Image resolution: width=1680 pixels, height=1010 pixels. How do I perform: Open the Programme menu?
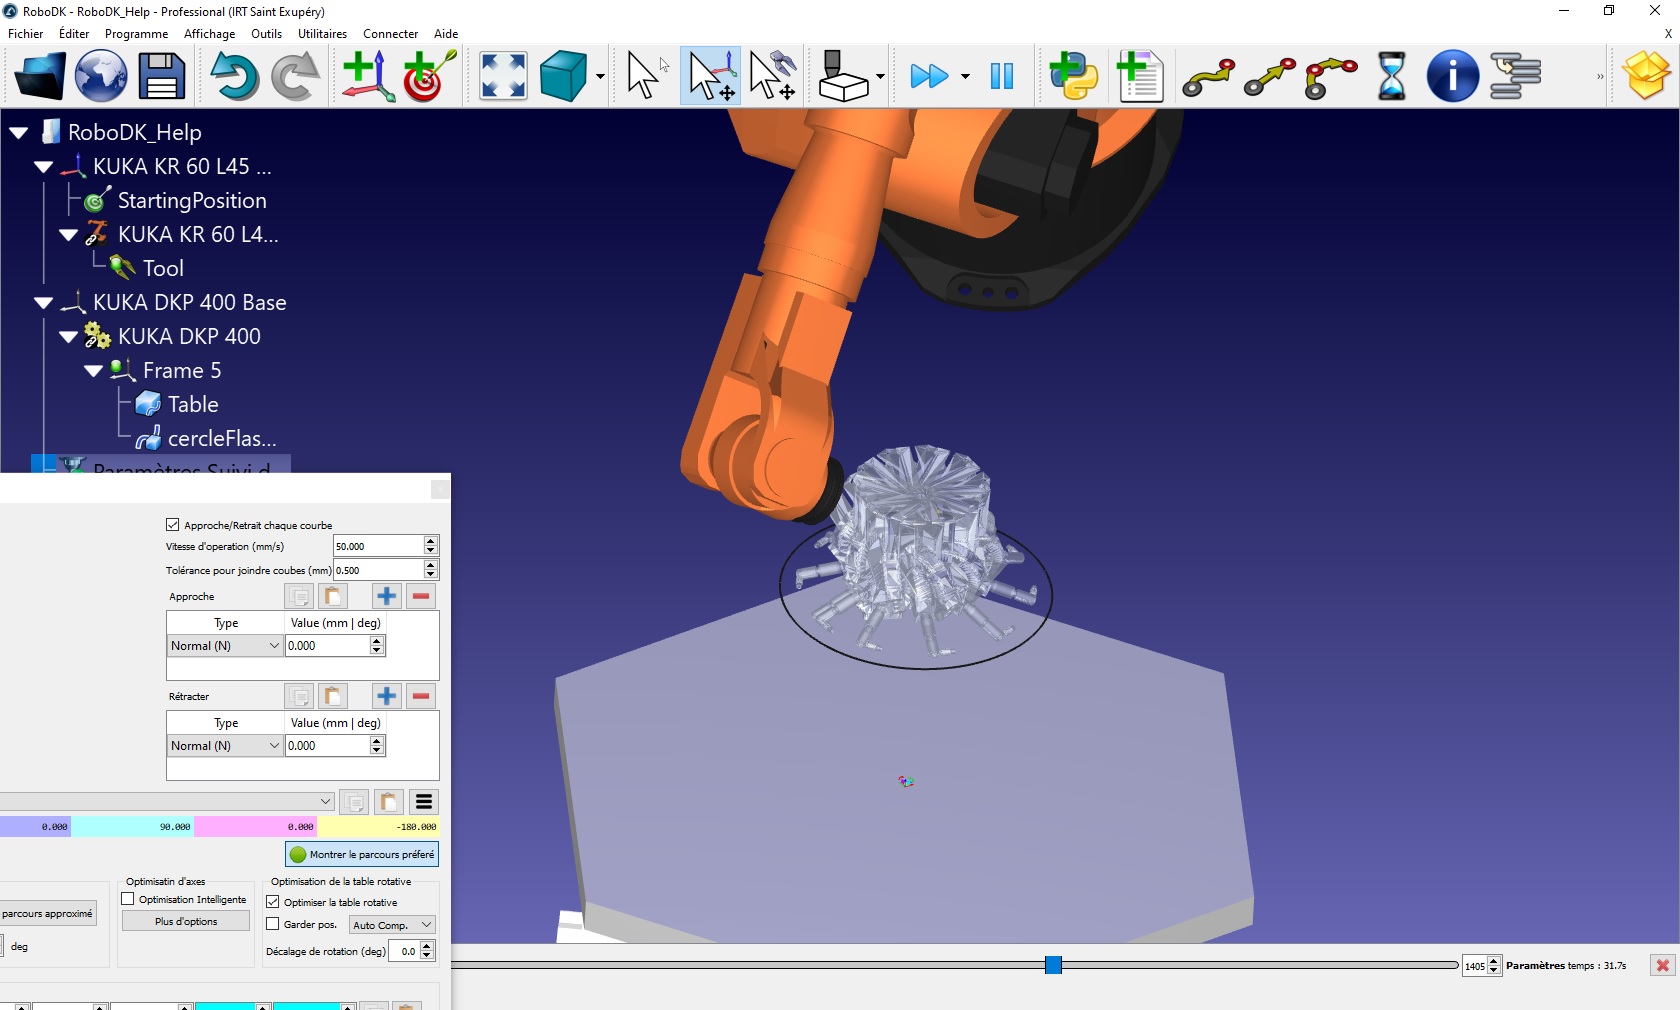click(x=136, y=34)
